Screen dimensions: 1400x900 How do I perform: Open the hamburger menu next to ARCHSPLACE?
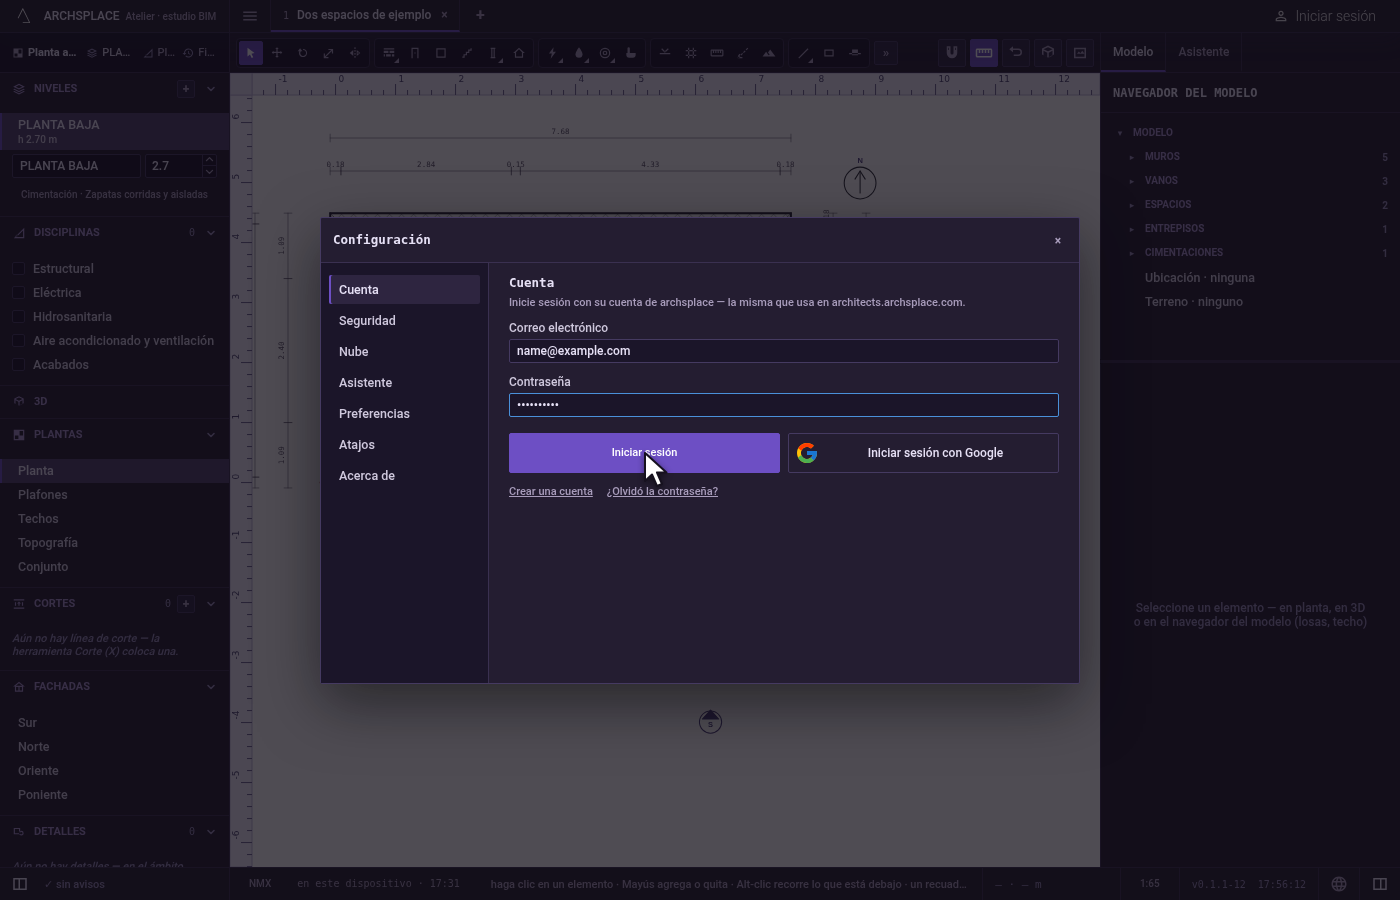(x=250, y=16)
